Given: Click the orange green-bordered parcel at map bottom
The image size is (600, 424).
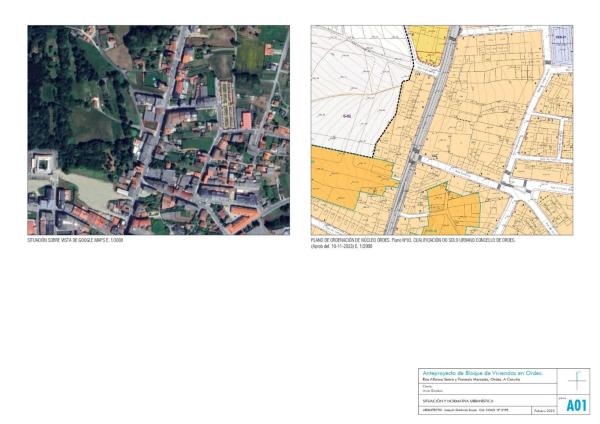Looking at the screenshot, I should pyautogui.click(x=453, y=210).
